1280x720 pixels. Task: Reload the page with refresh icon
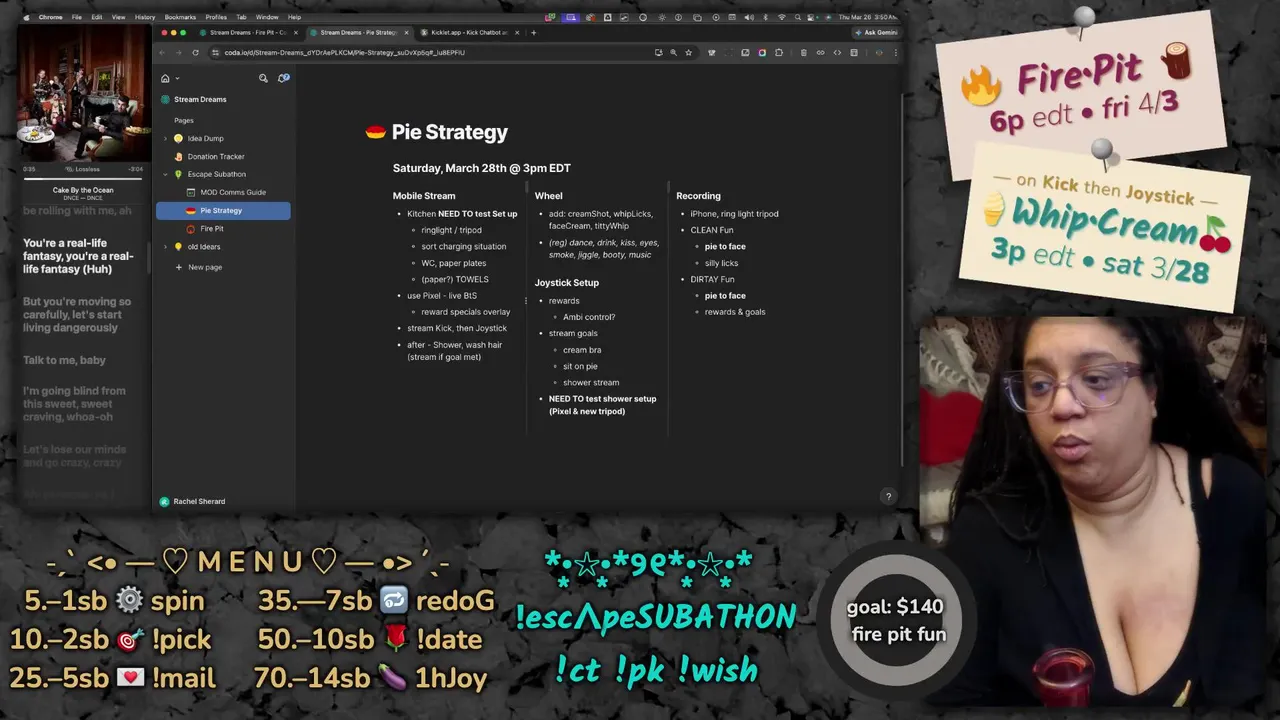195,52
